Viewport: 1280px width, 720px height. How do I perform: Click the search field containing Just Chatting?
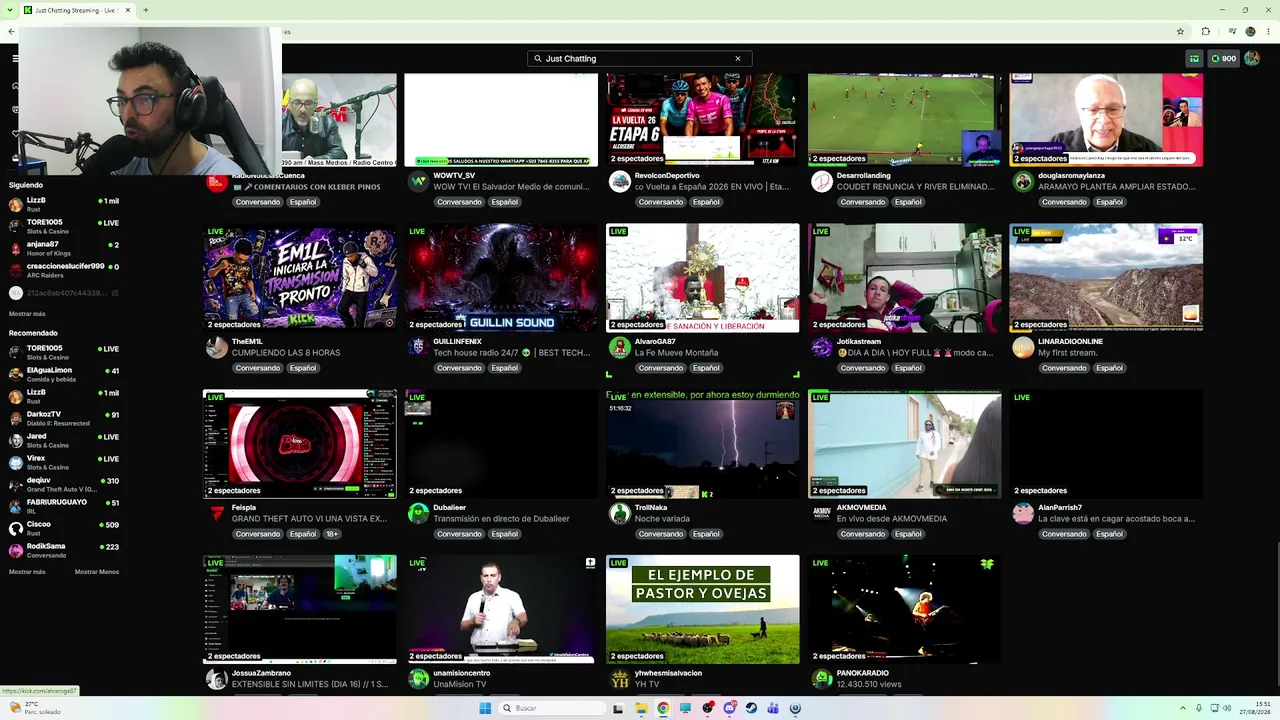(x=639, y=58)
